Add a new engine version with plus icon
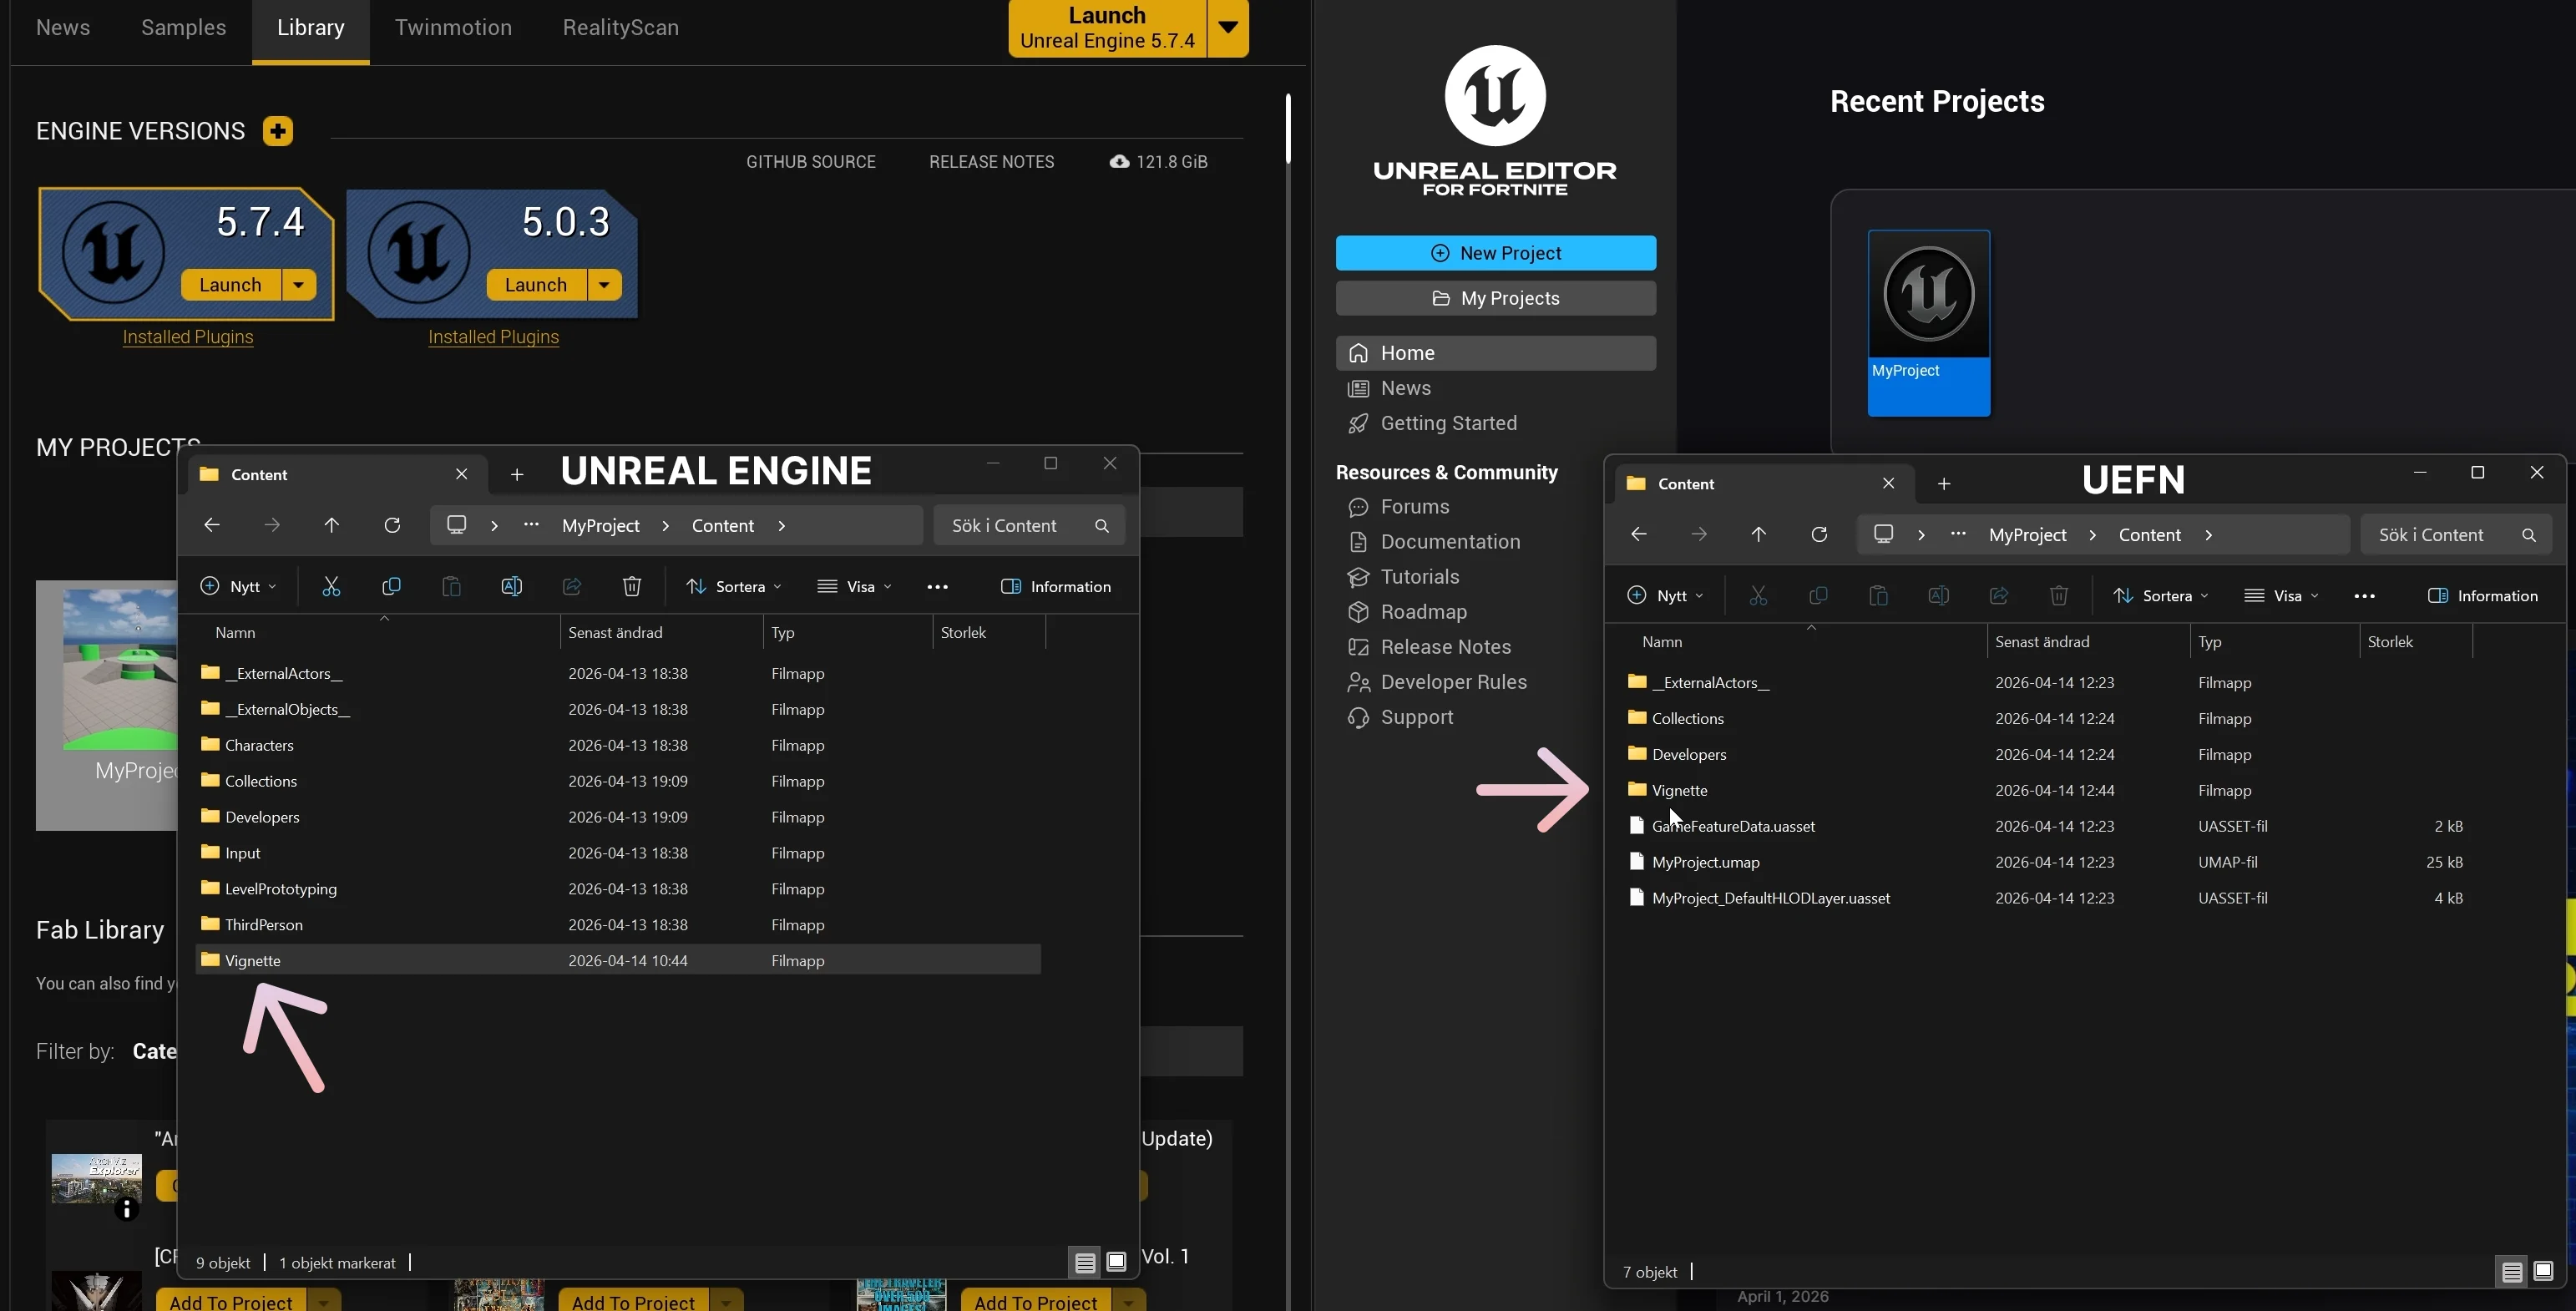 (x=278, y=131)
